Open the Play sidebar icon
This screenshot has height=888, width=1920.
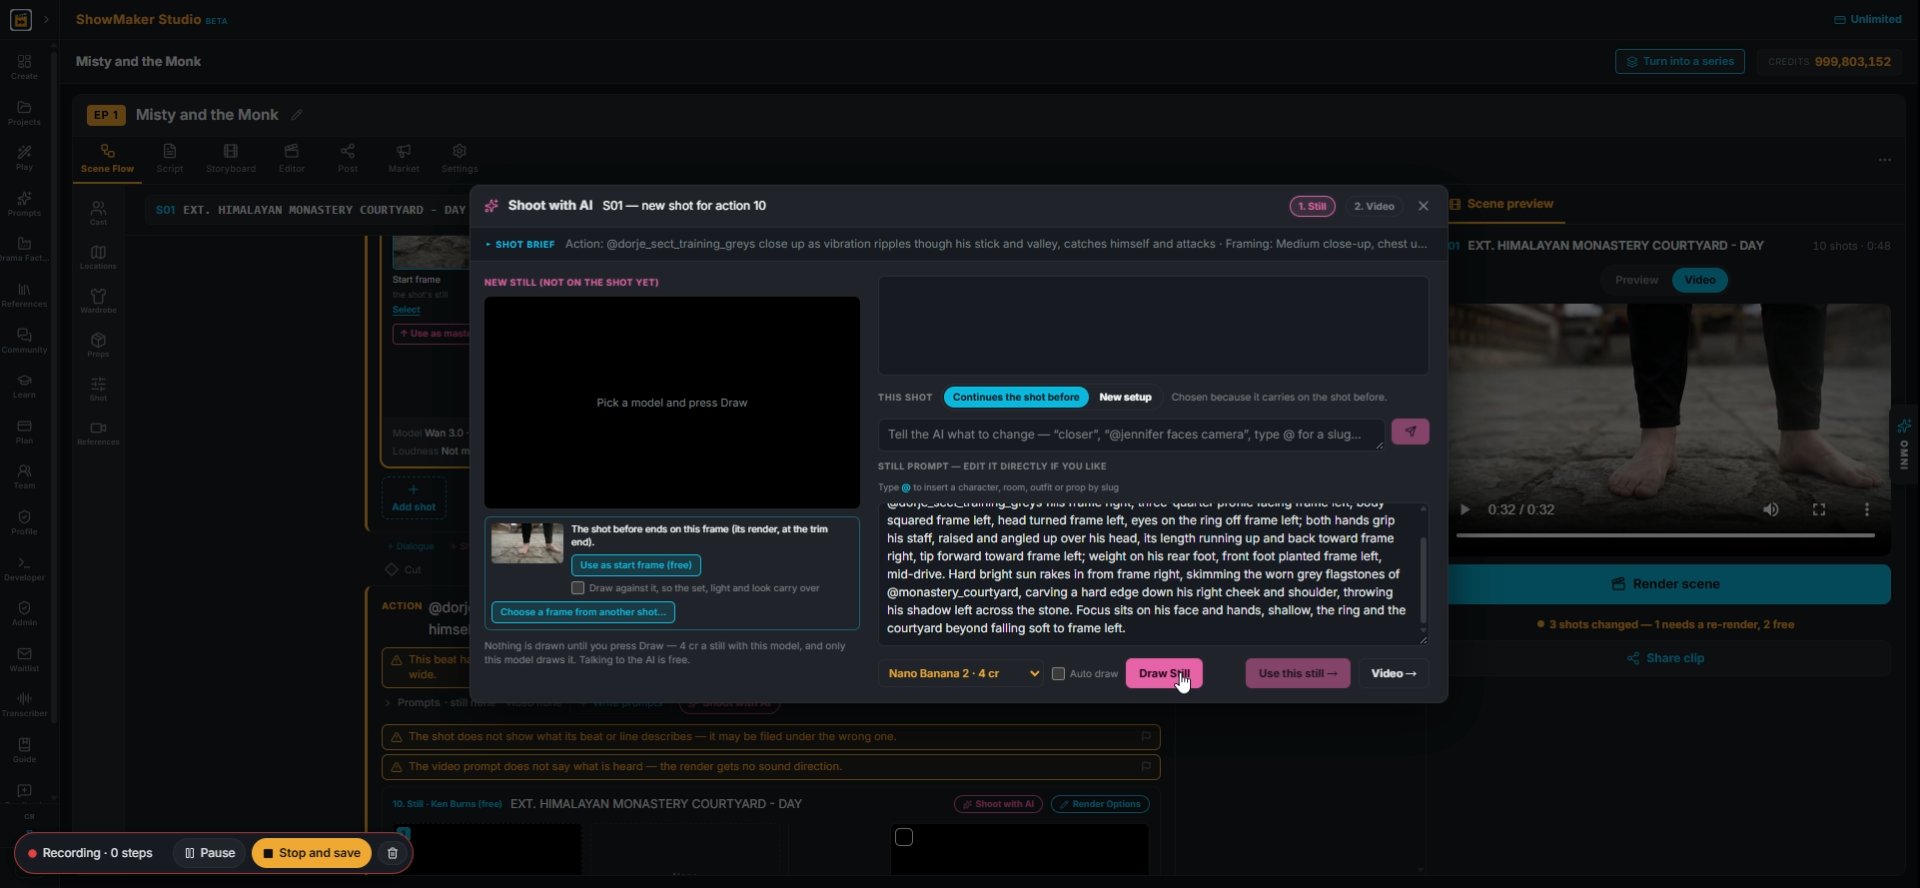[24, 158]
